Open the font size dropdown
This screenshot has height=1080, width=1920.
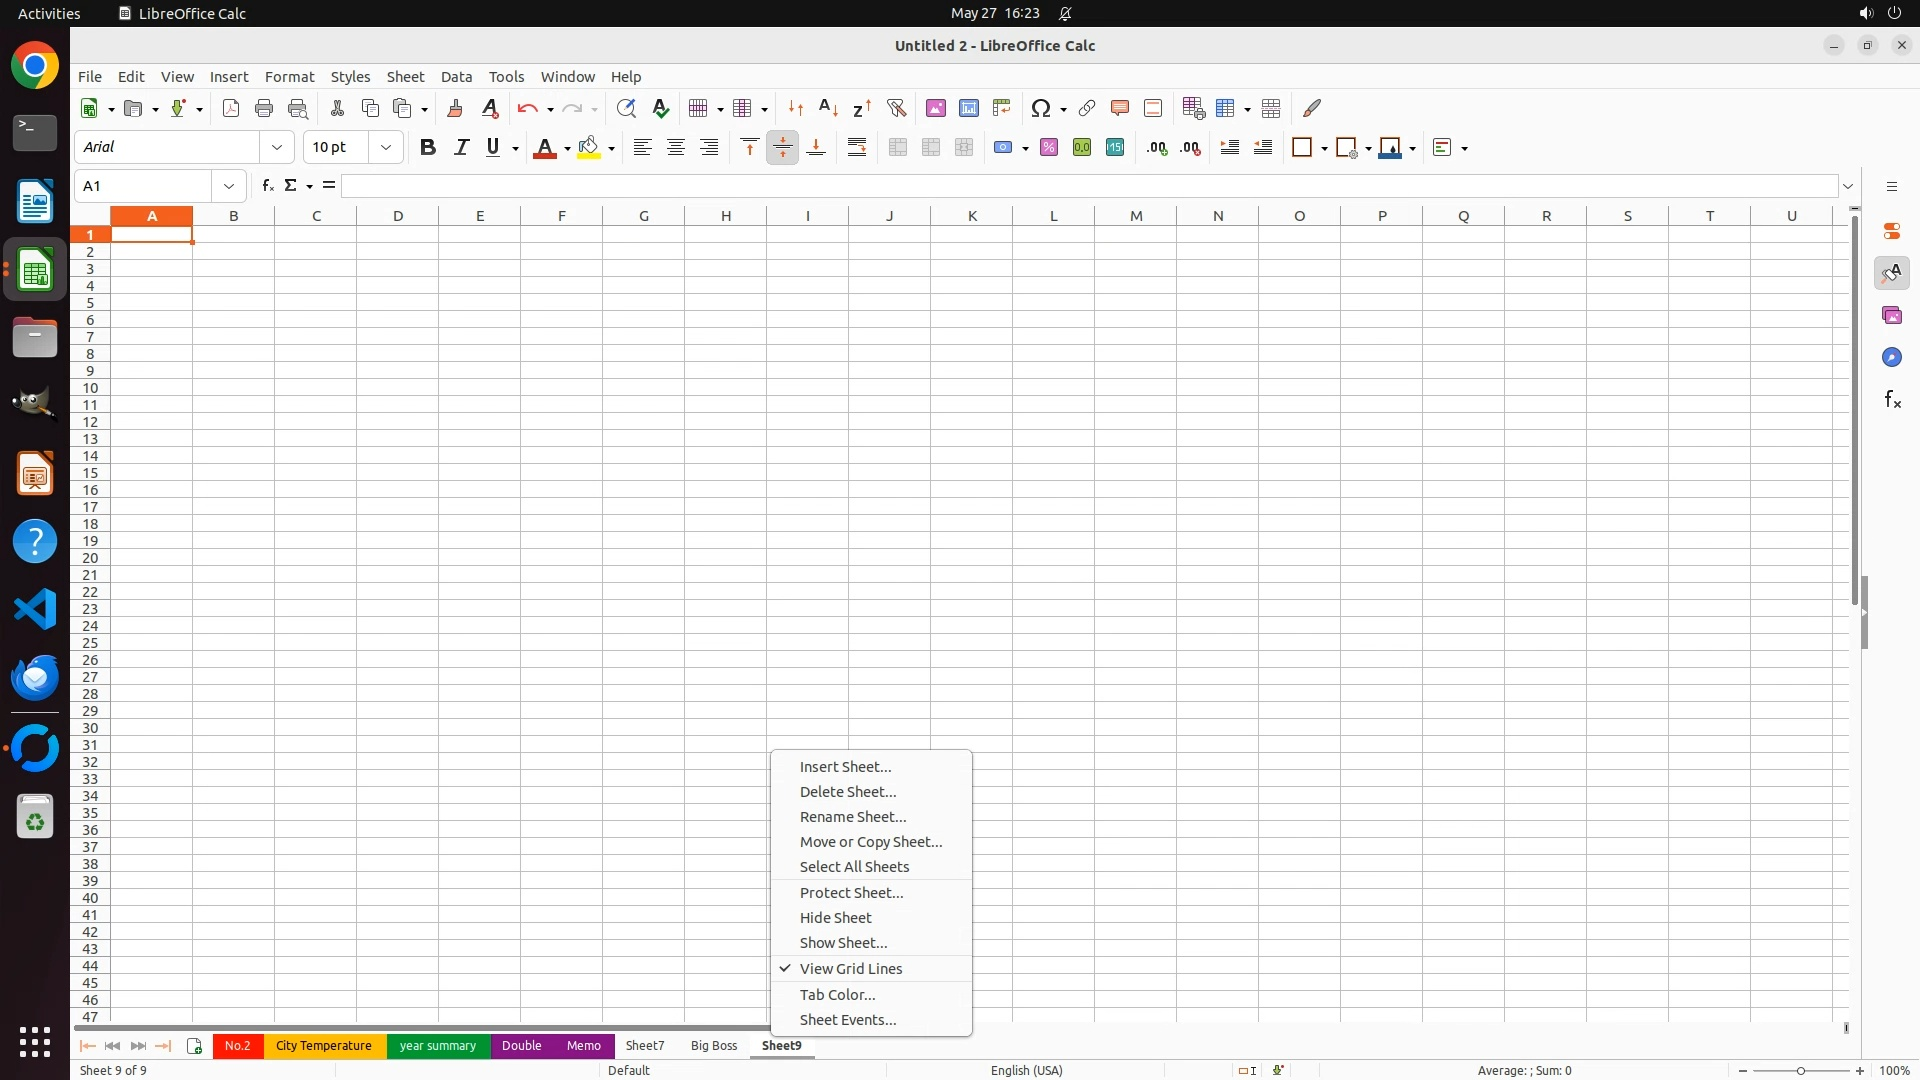pos(386,147)
